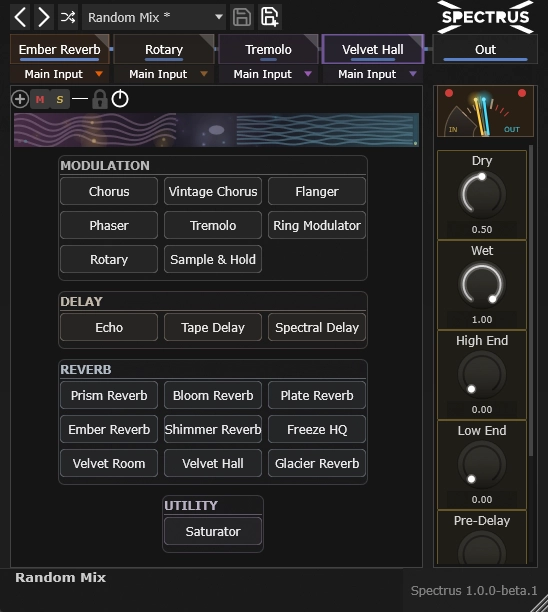Screen dimensions: 548x612
Task: Choose Velvet Hall in the Reverb list
Action: click(x=213, y=463)
